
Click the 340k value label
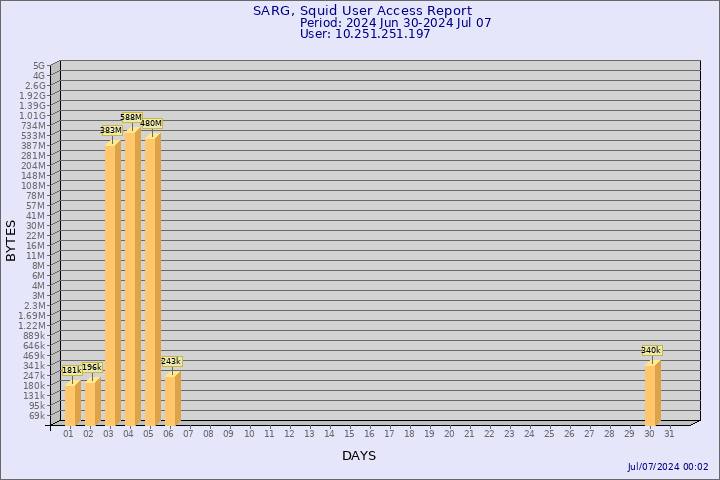[651, 351]
